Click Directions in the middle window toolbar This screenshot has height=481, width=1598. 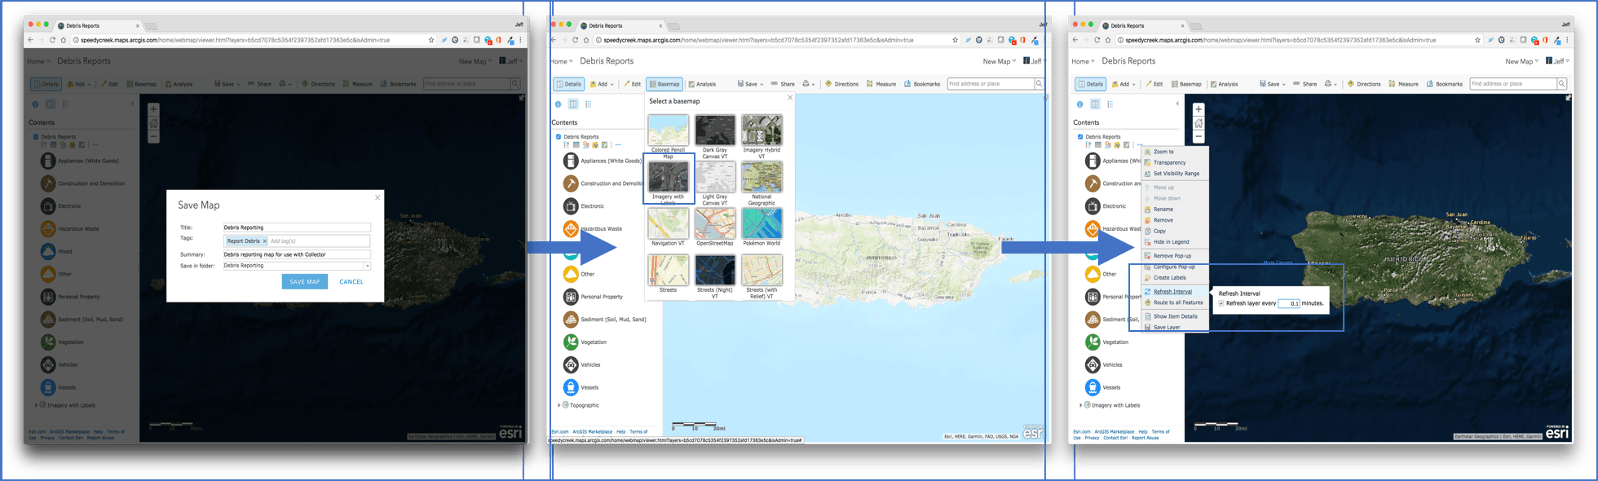[x=842, y=84]
